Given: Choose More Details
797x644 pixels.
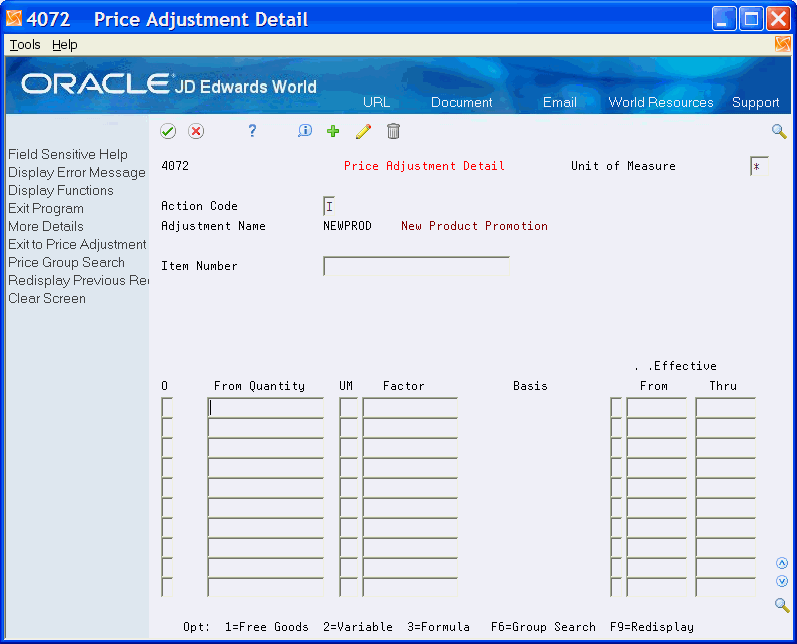Looking at the screenshot, I should coord(46,226).
